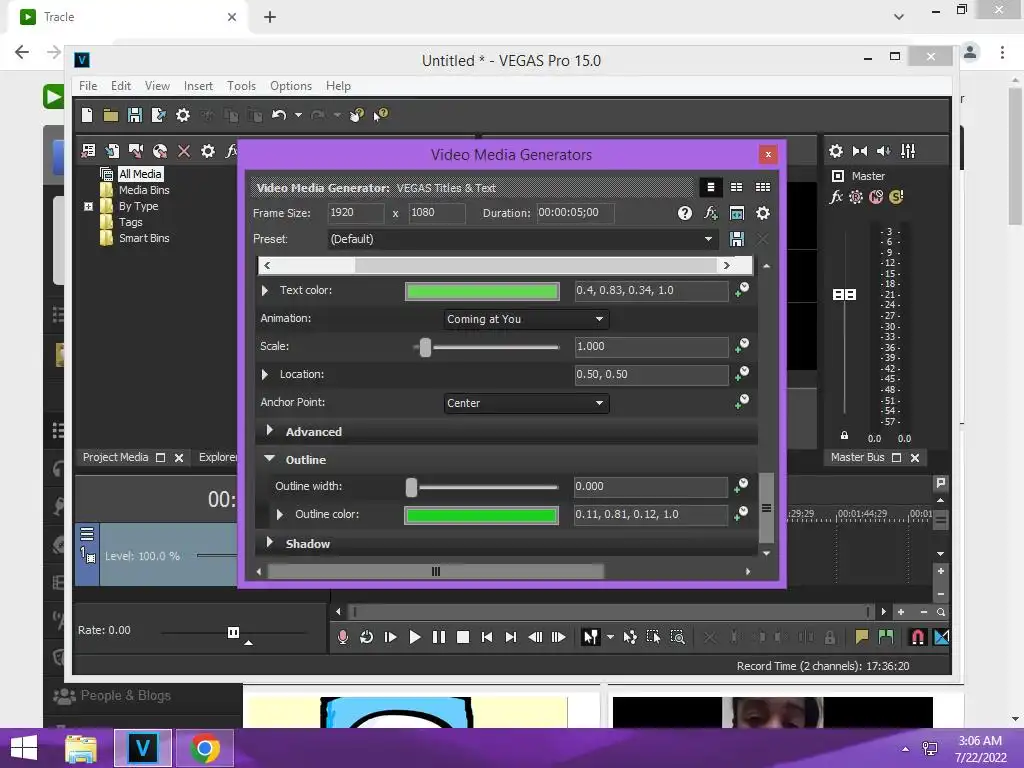
Task: Expand the Text color triangle
Action: tap(264, 290)
